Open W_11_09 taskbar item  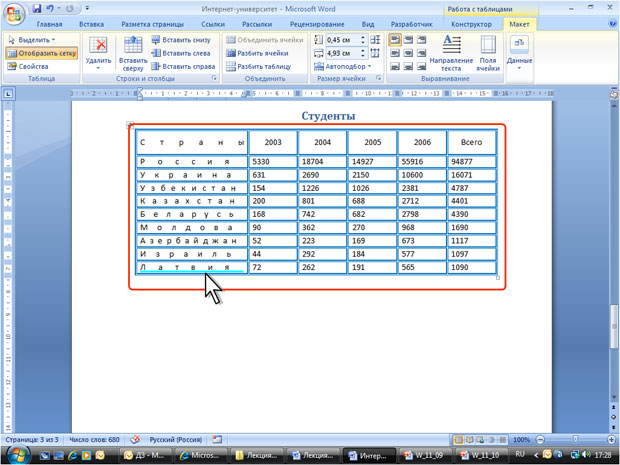click(423, 455)
